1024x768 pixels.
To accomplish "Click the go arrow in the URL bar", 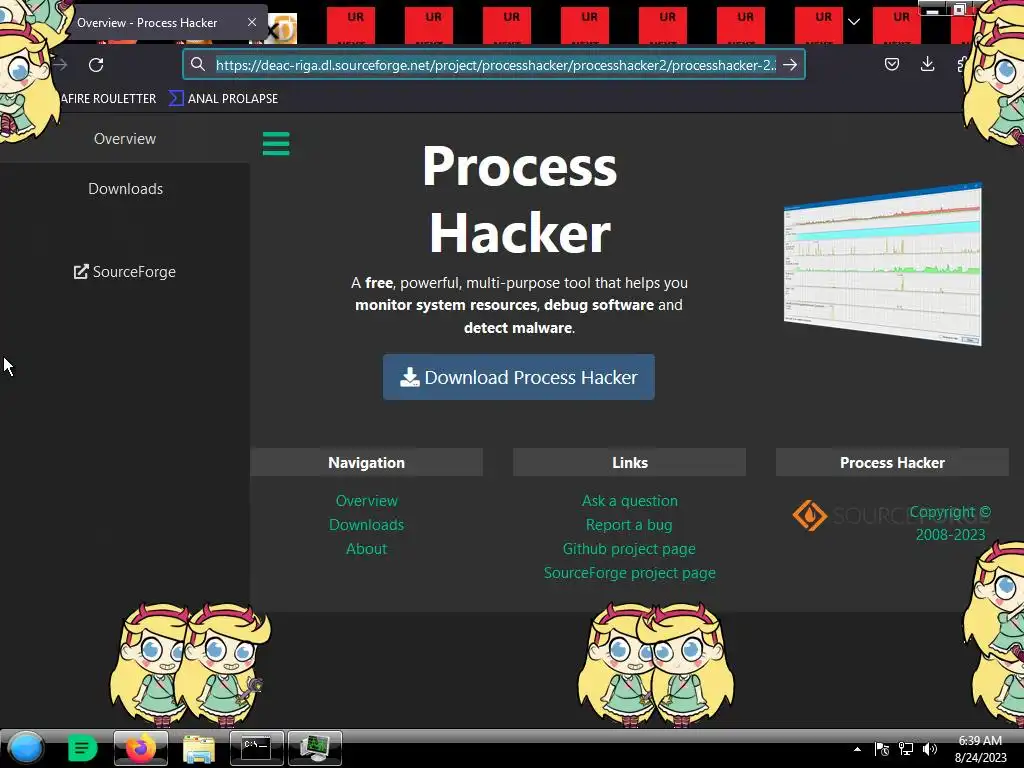I will 790,65.
